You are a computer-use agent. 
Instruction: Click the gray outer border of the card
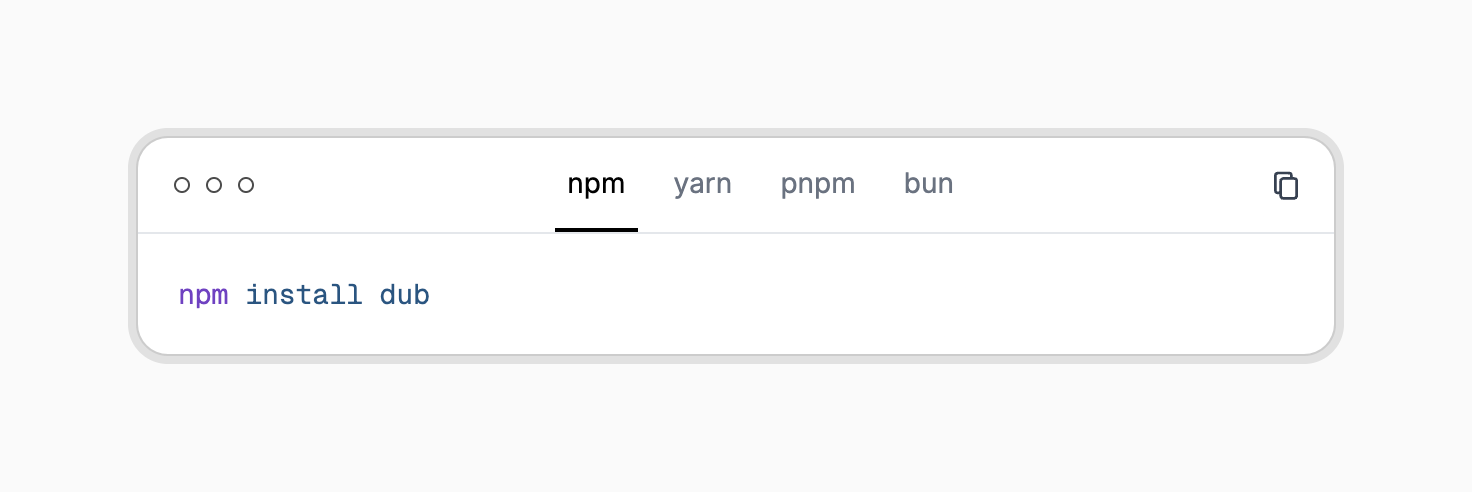pos(133,246)
